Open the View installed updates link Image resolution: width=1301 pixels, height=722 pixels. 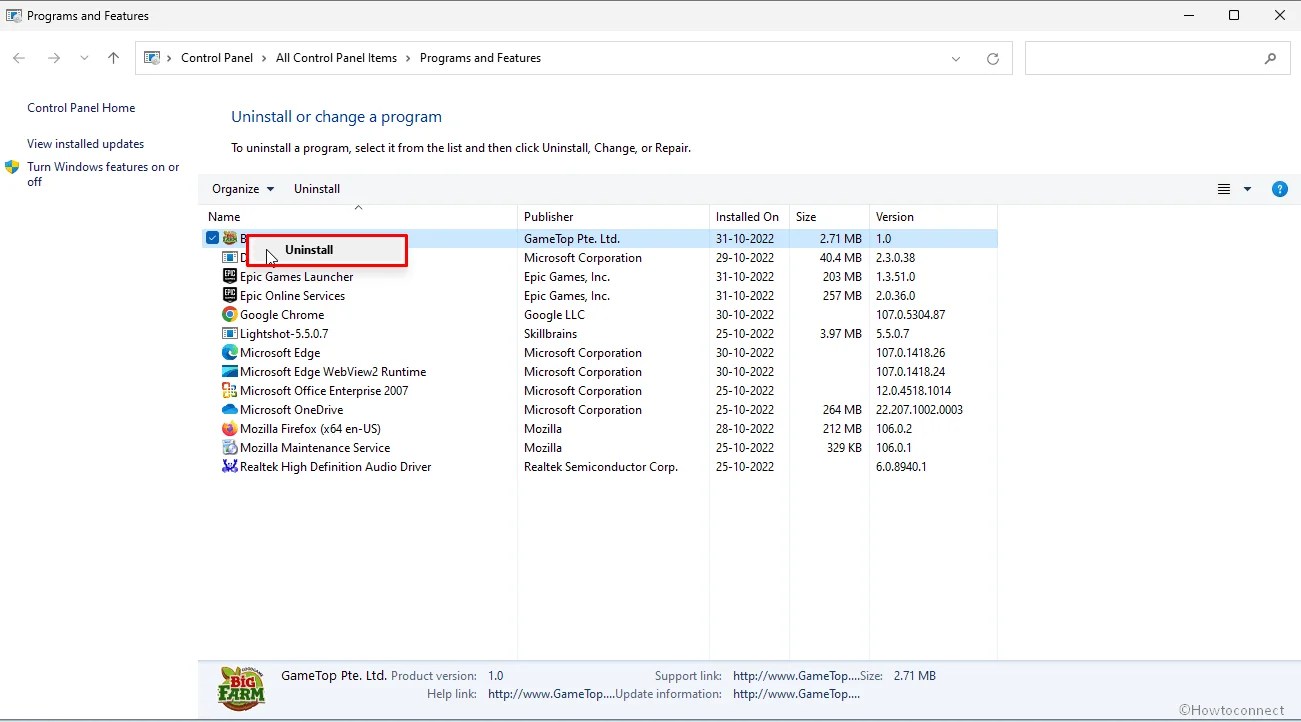pyautogui.click(x=84, y=143)
